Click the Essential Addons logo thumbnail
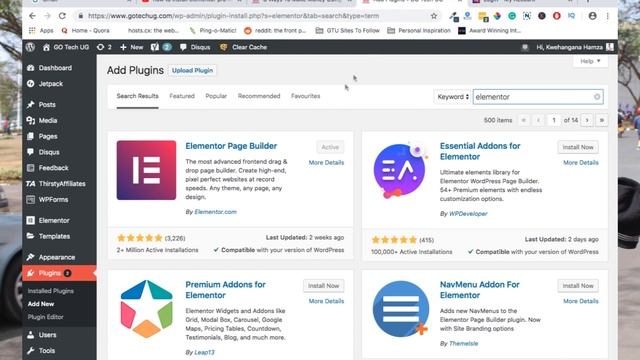This screenshot has width=640, height=360. [400, 171]
